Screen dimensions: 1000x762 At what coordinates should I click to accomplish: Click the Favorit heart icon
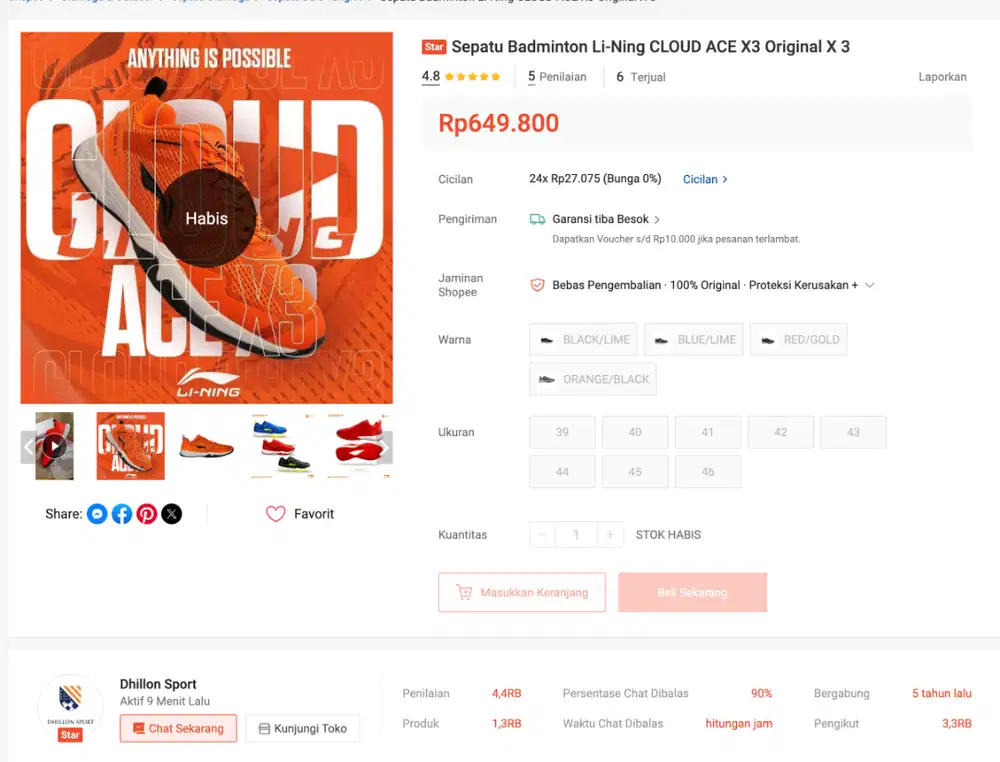click(276, 514)
